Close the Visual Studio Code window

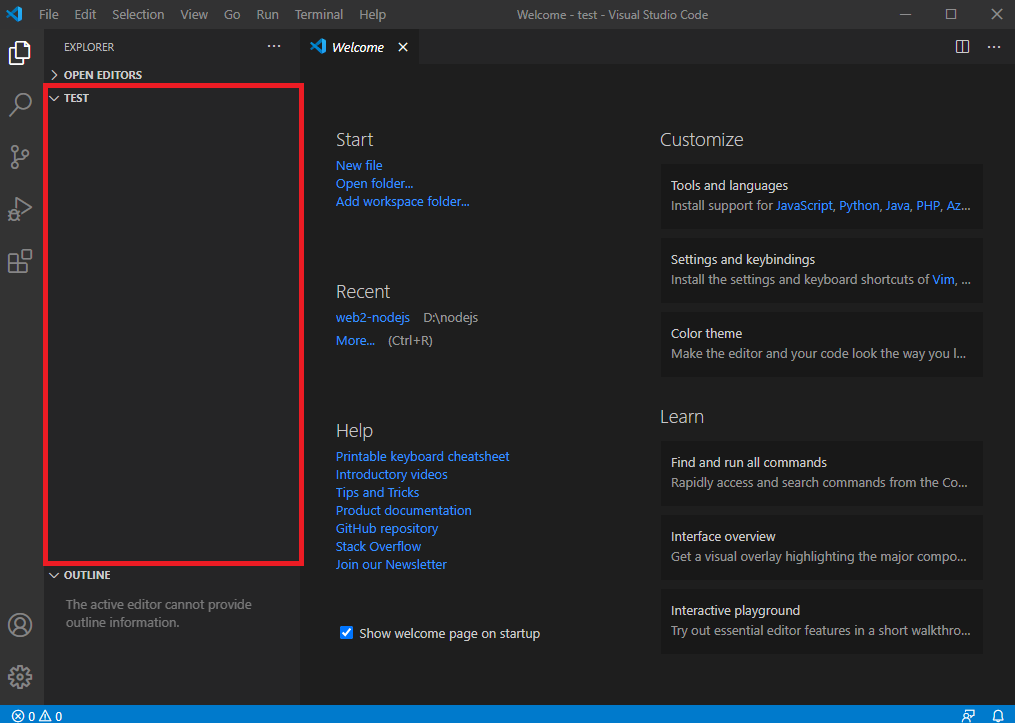pos(997,14)
